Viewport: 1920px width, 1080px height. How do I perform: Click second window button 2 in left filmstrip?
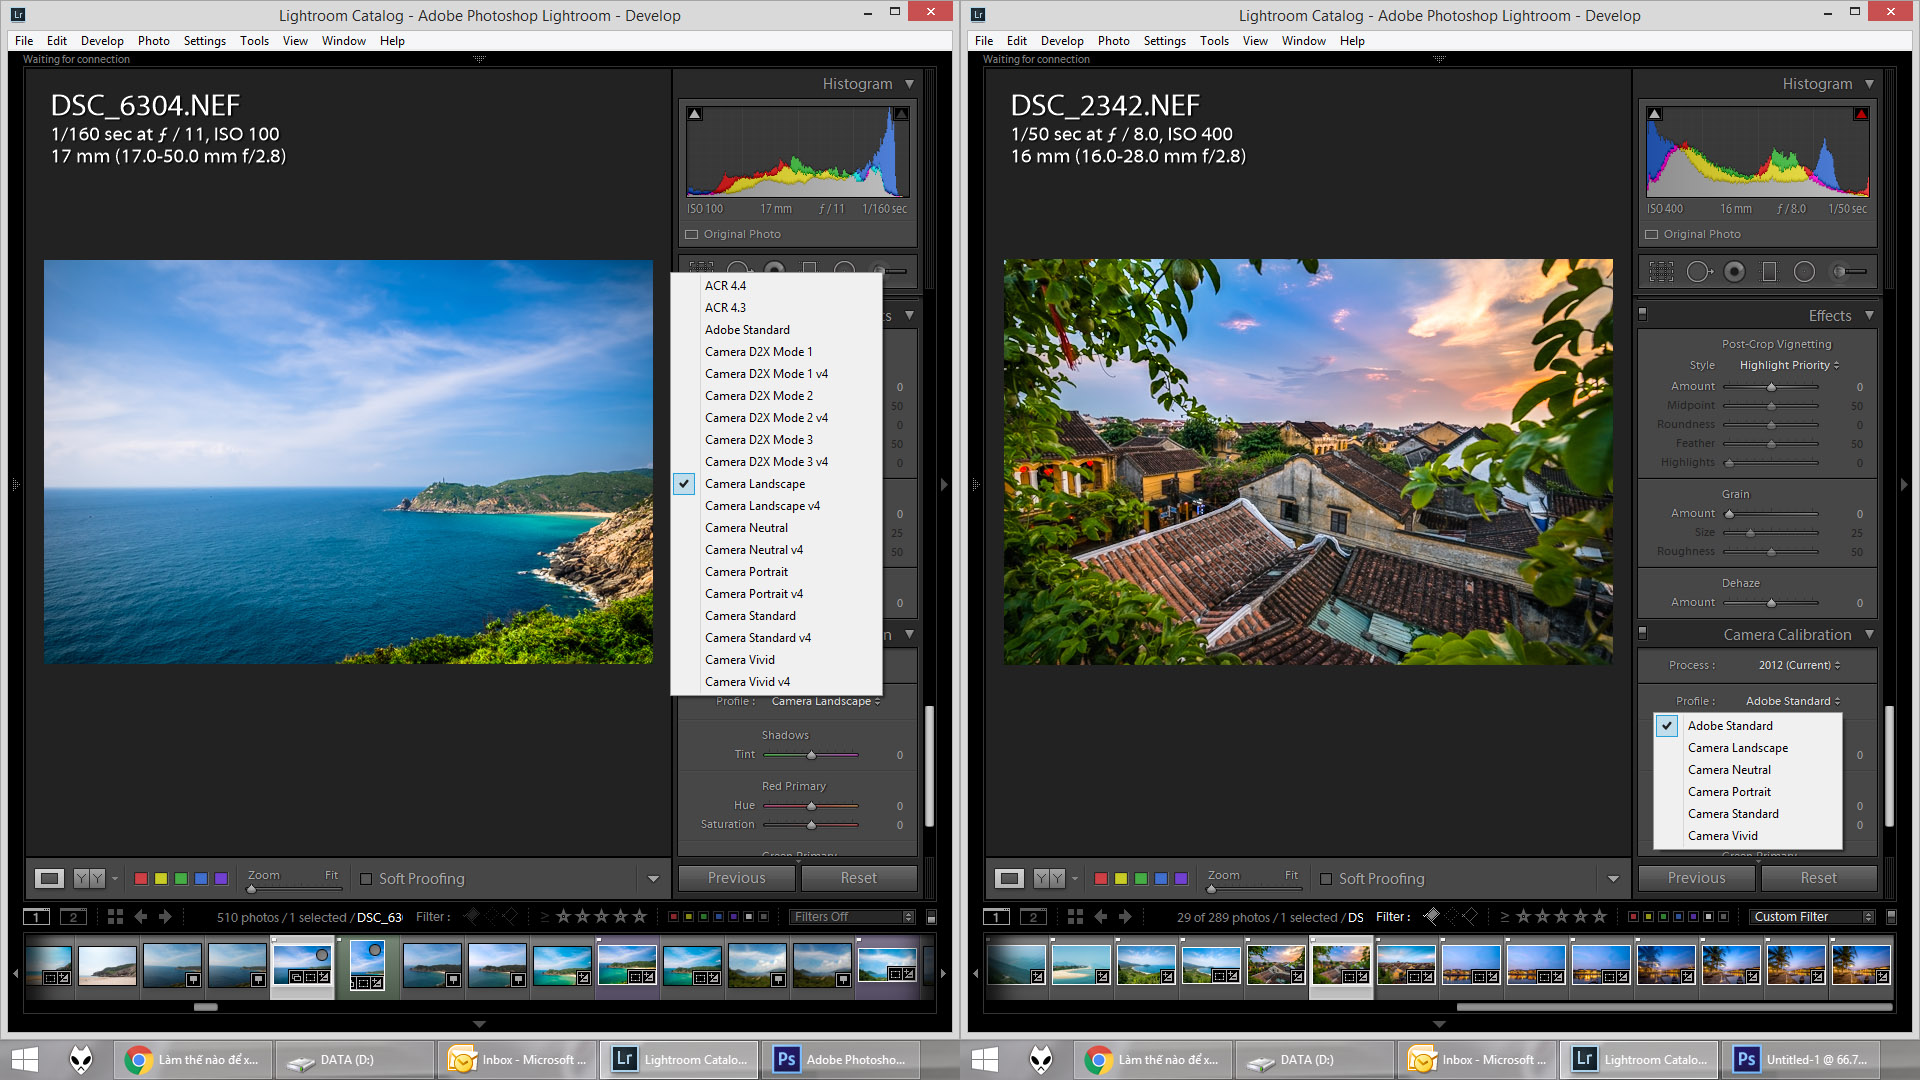pyautogui.click(x=73, y=916)
